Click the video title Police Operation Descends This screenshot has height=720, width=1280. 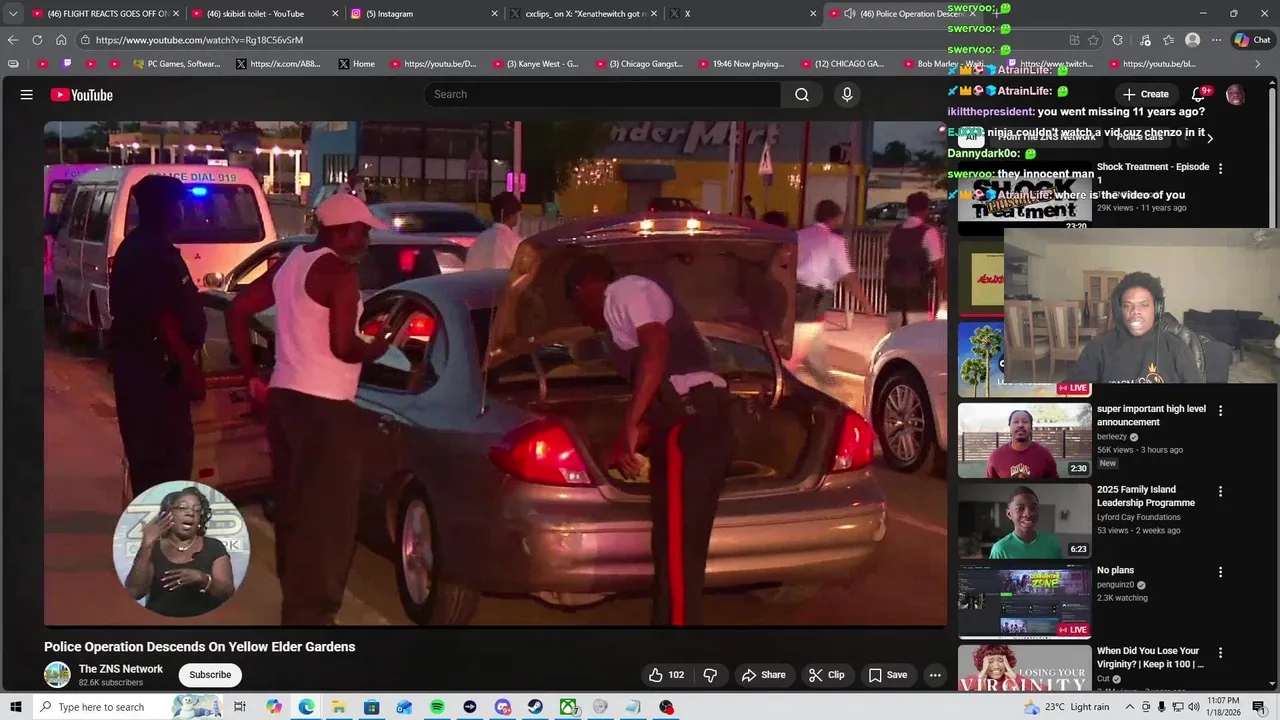tap(200, 647)
